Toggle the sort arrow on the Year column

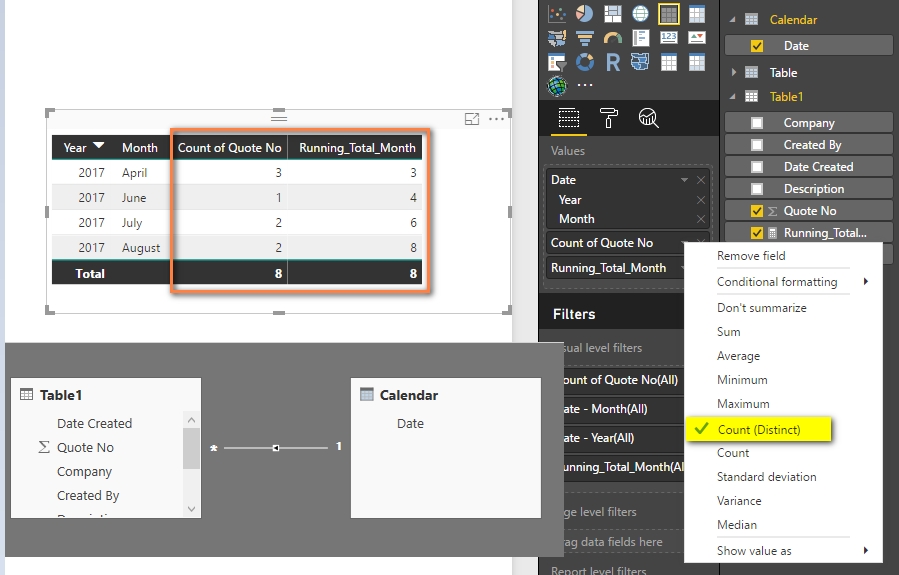pos(99,146)
